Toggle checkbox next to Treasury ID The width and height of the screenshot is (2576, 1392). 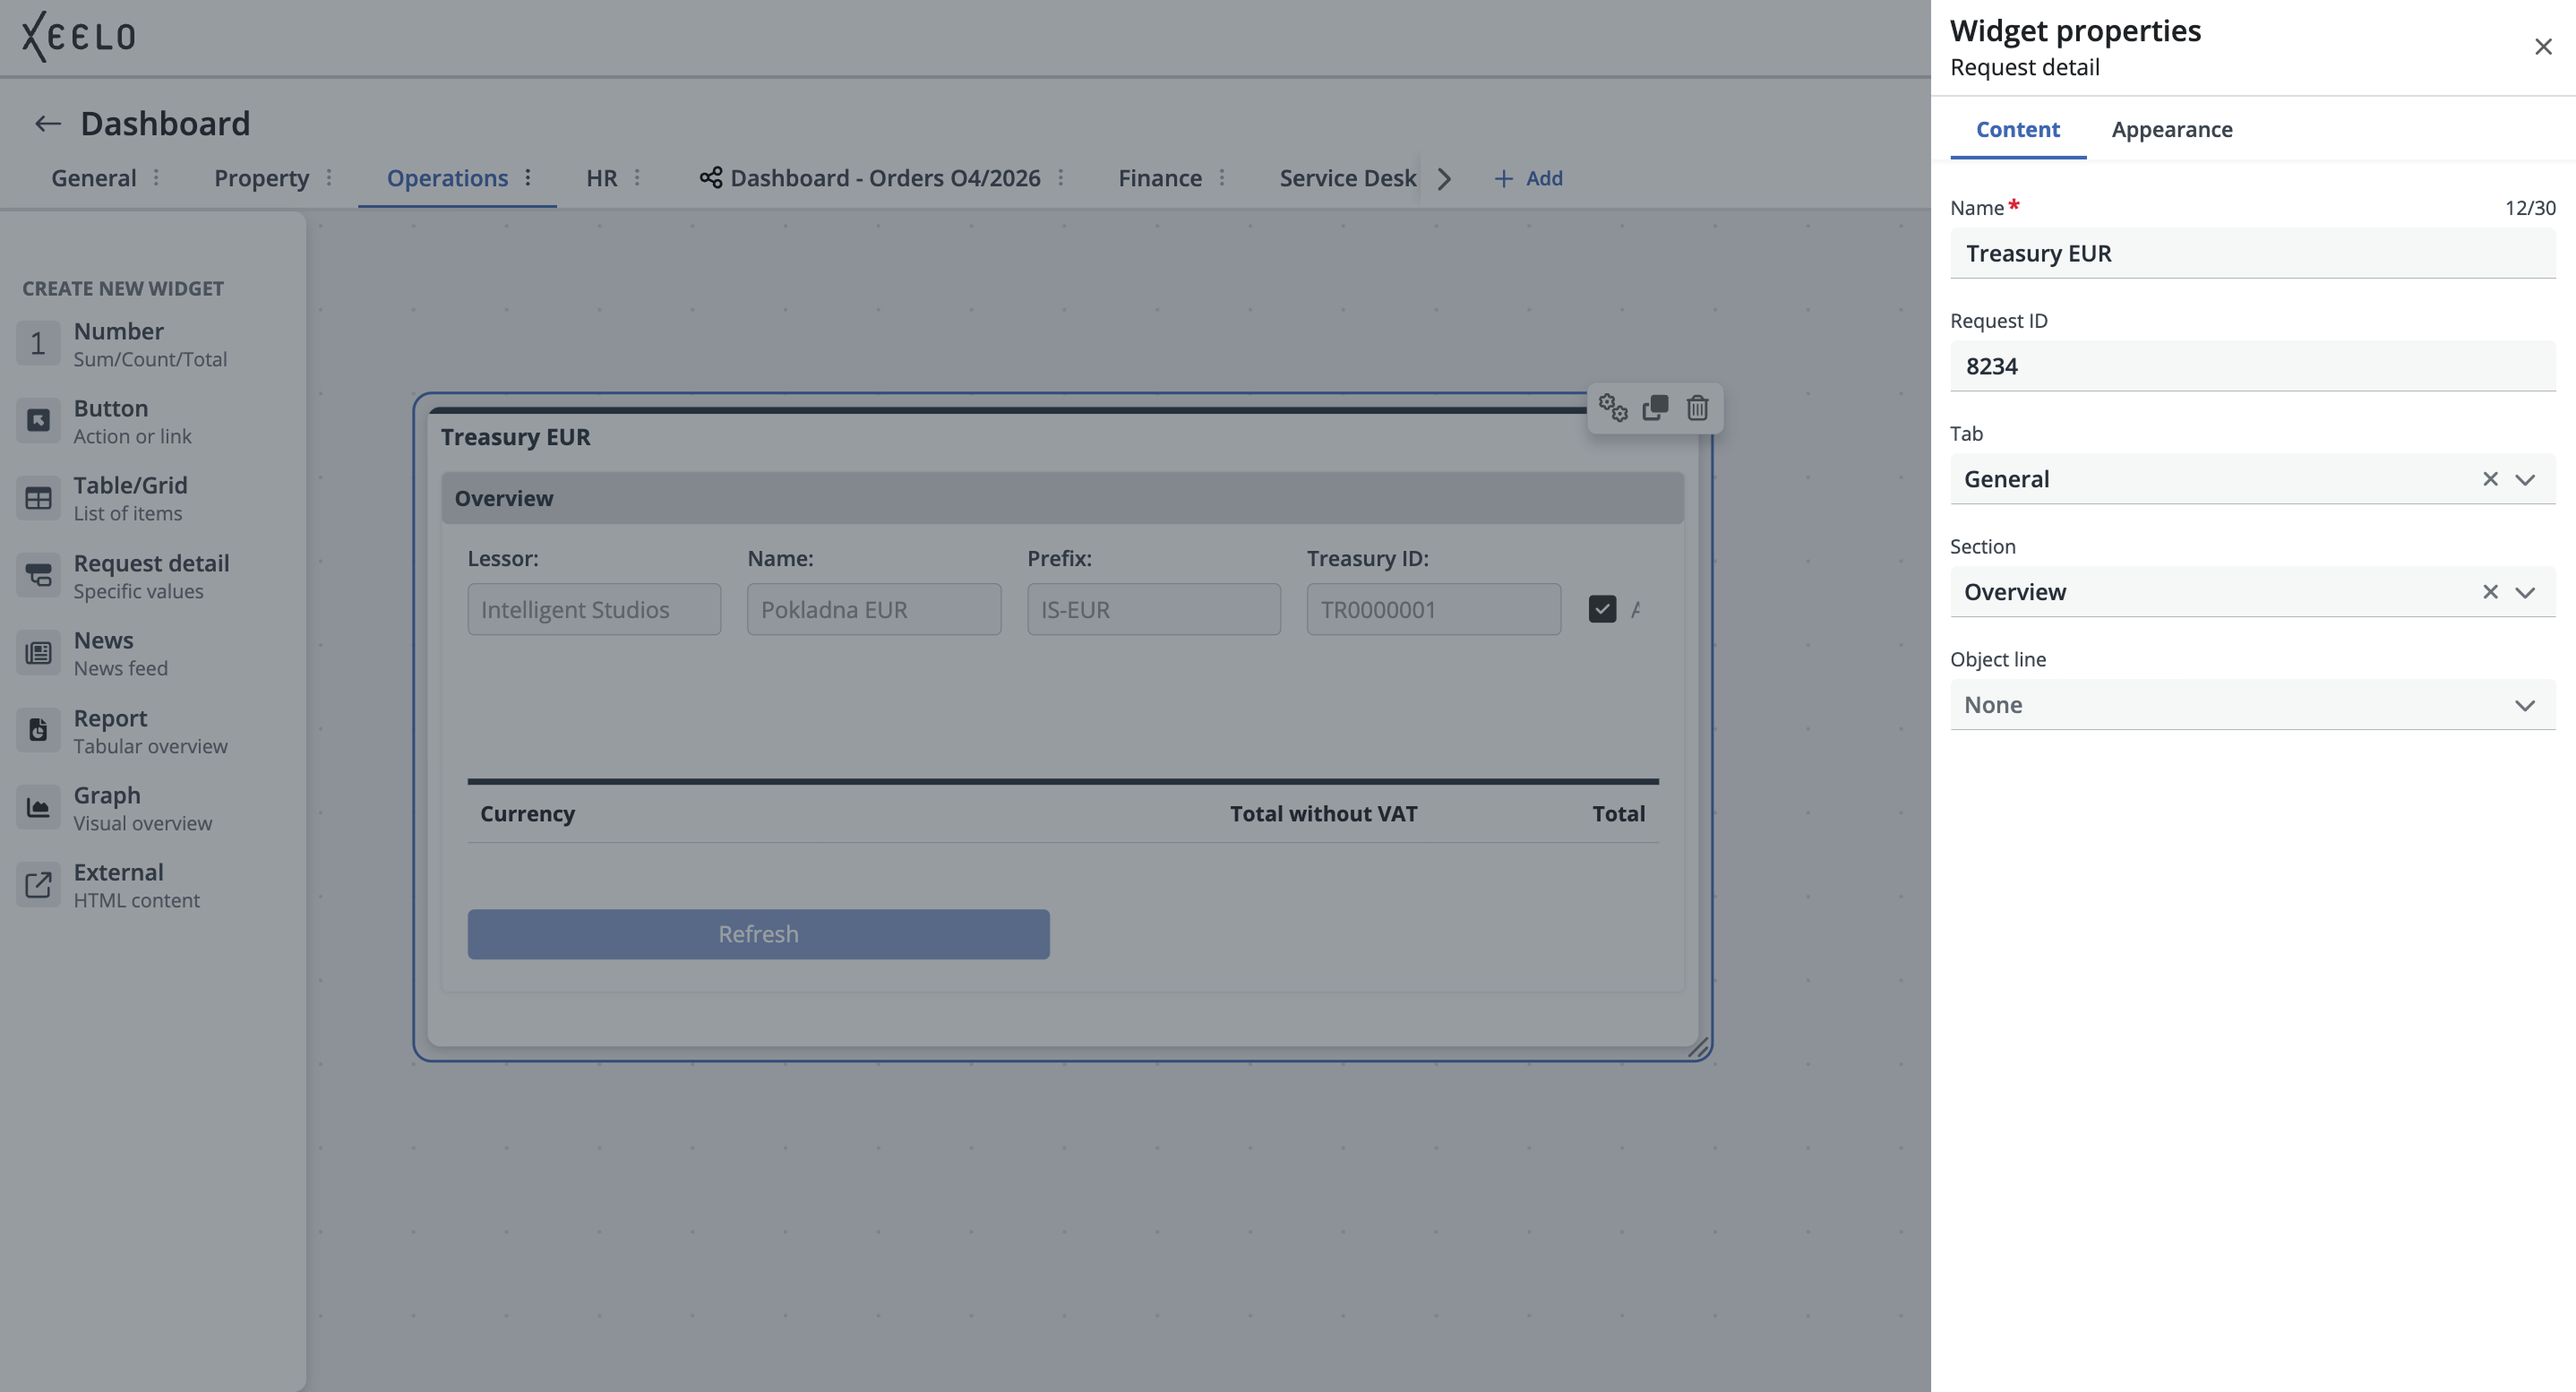point(1602,609)
